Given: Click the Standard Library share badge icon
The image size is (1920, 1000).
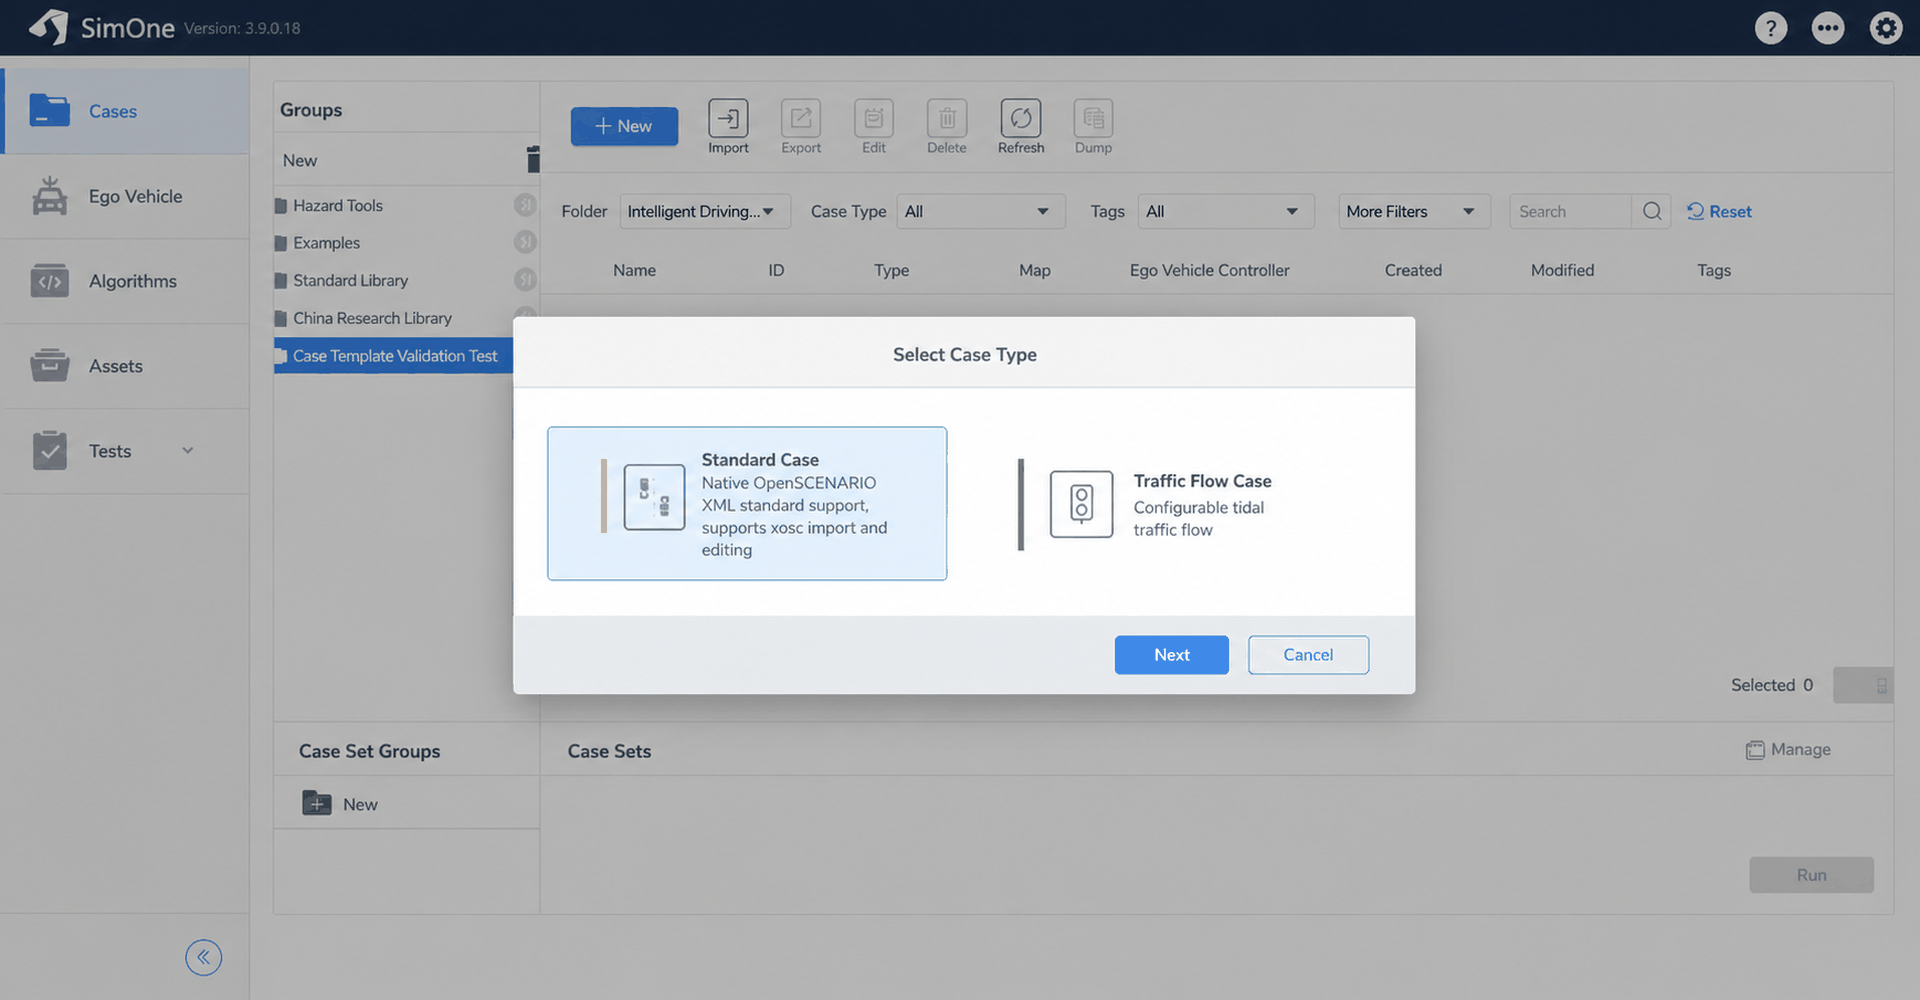Looking at the screenshot, I should (525, 280).
